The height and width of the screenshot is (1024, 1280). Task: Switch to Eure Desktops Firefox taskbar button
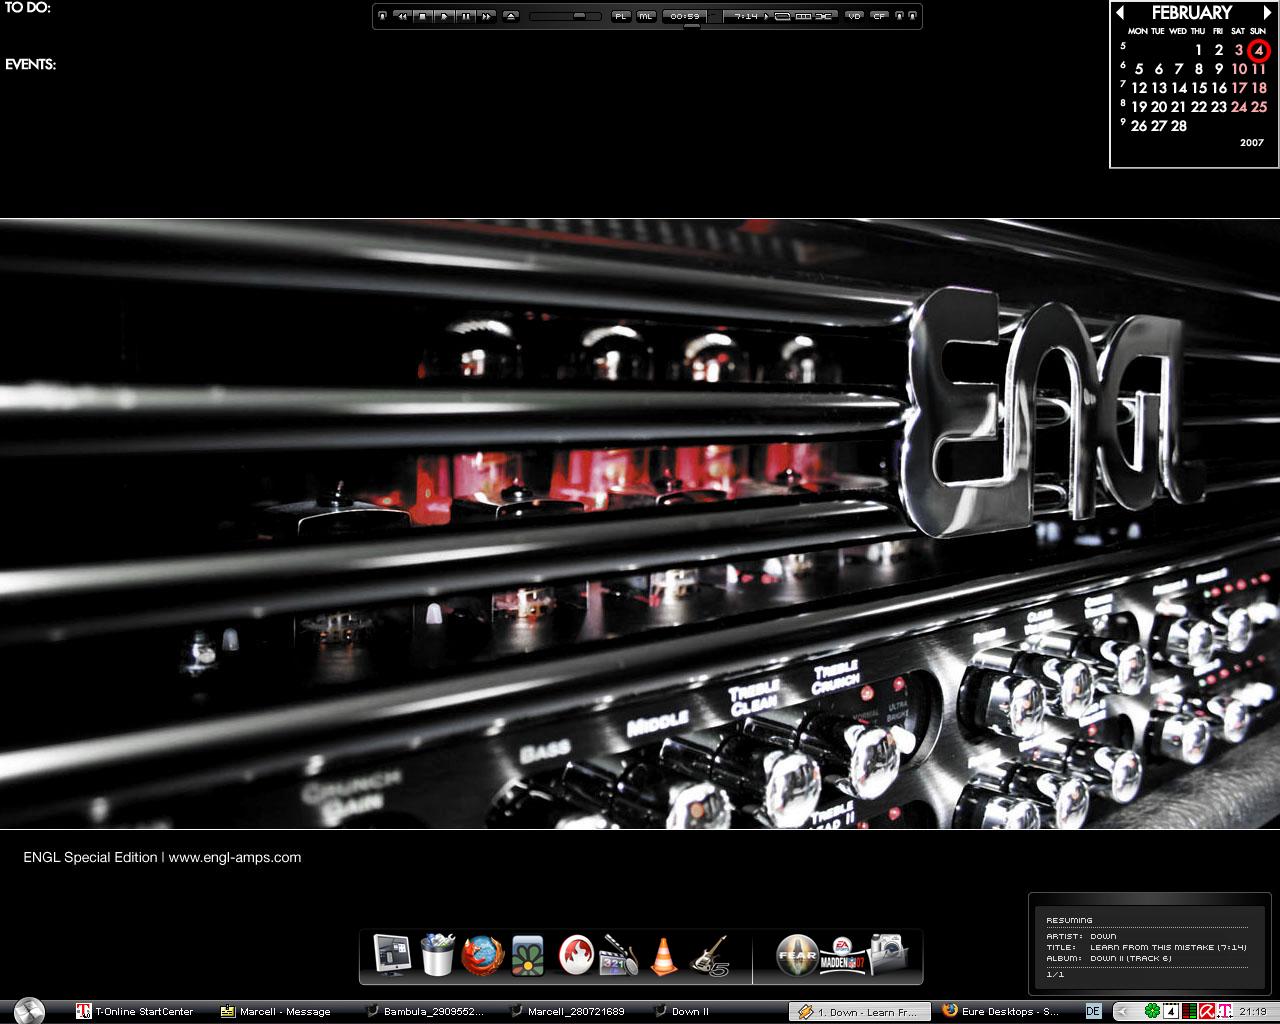tap(1004, 1012)
